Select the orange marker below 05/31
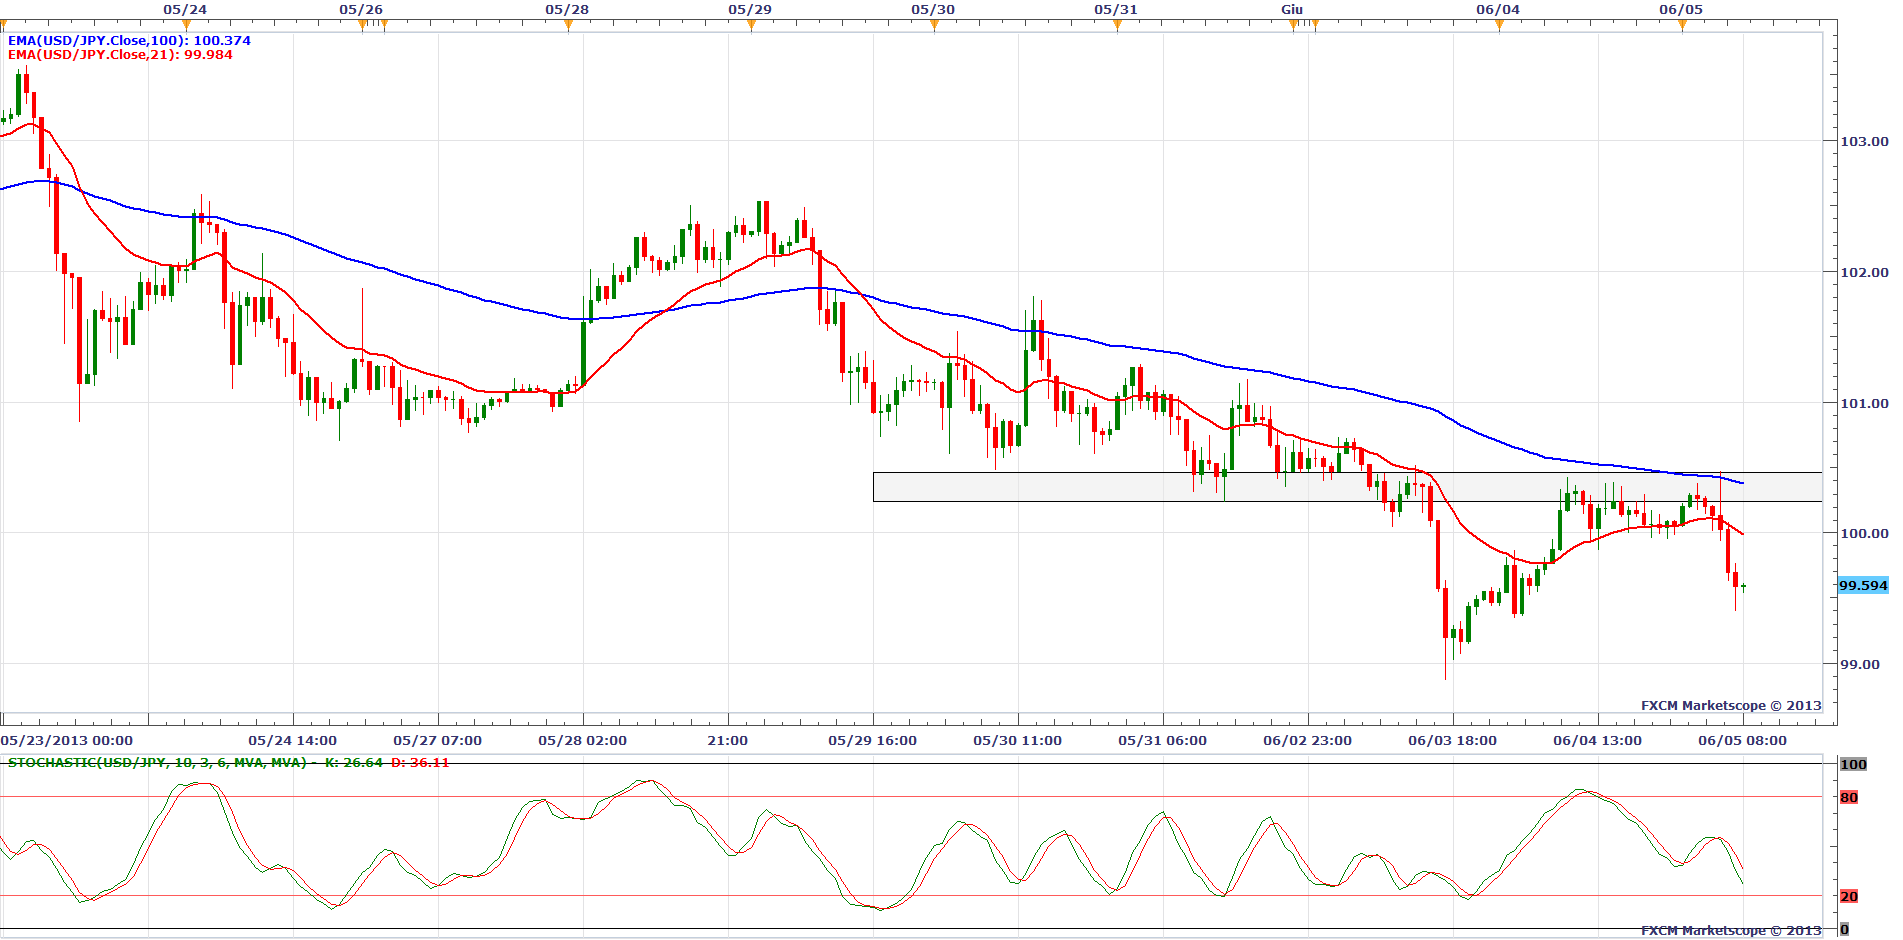This screenshot has height=940, width=1903. (1117, 25)
